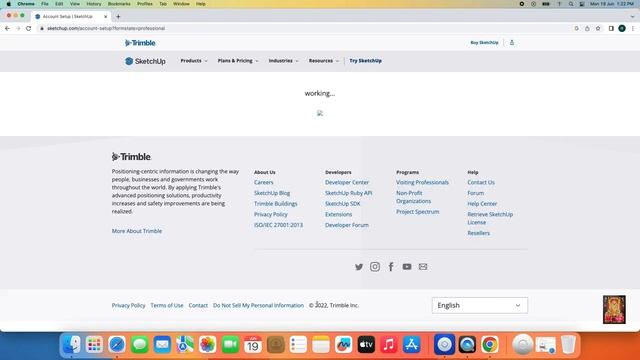Open the SketchUp Blog link
This screenshot has height=360, width=640.
pos(272,193)
